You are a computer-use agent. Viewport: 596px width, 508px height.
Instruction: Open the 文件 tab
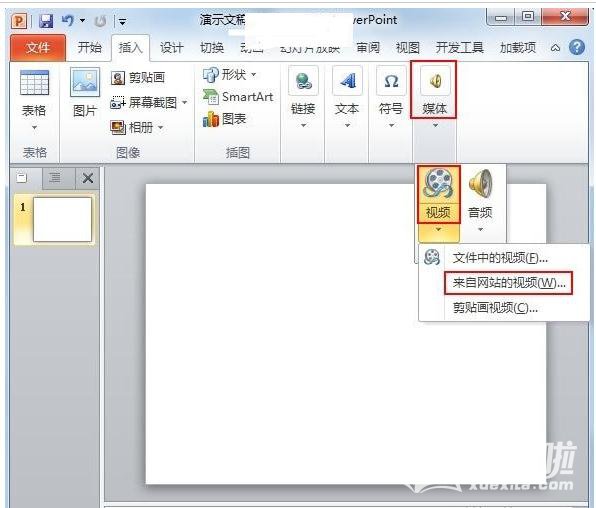pyautogui.click(x=38, y=48)
